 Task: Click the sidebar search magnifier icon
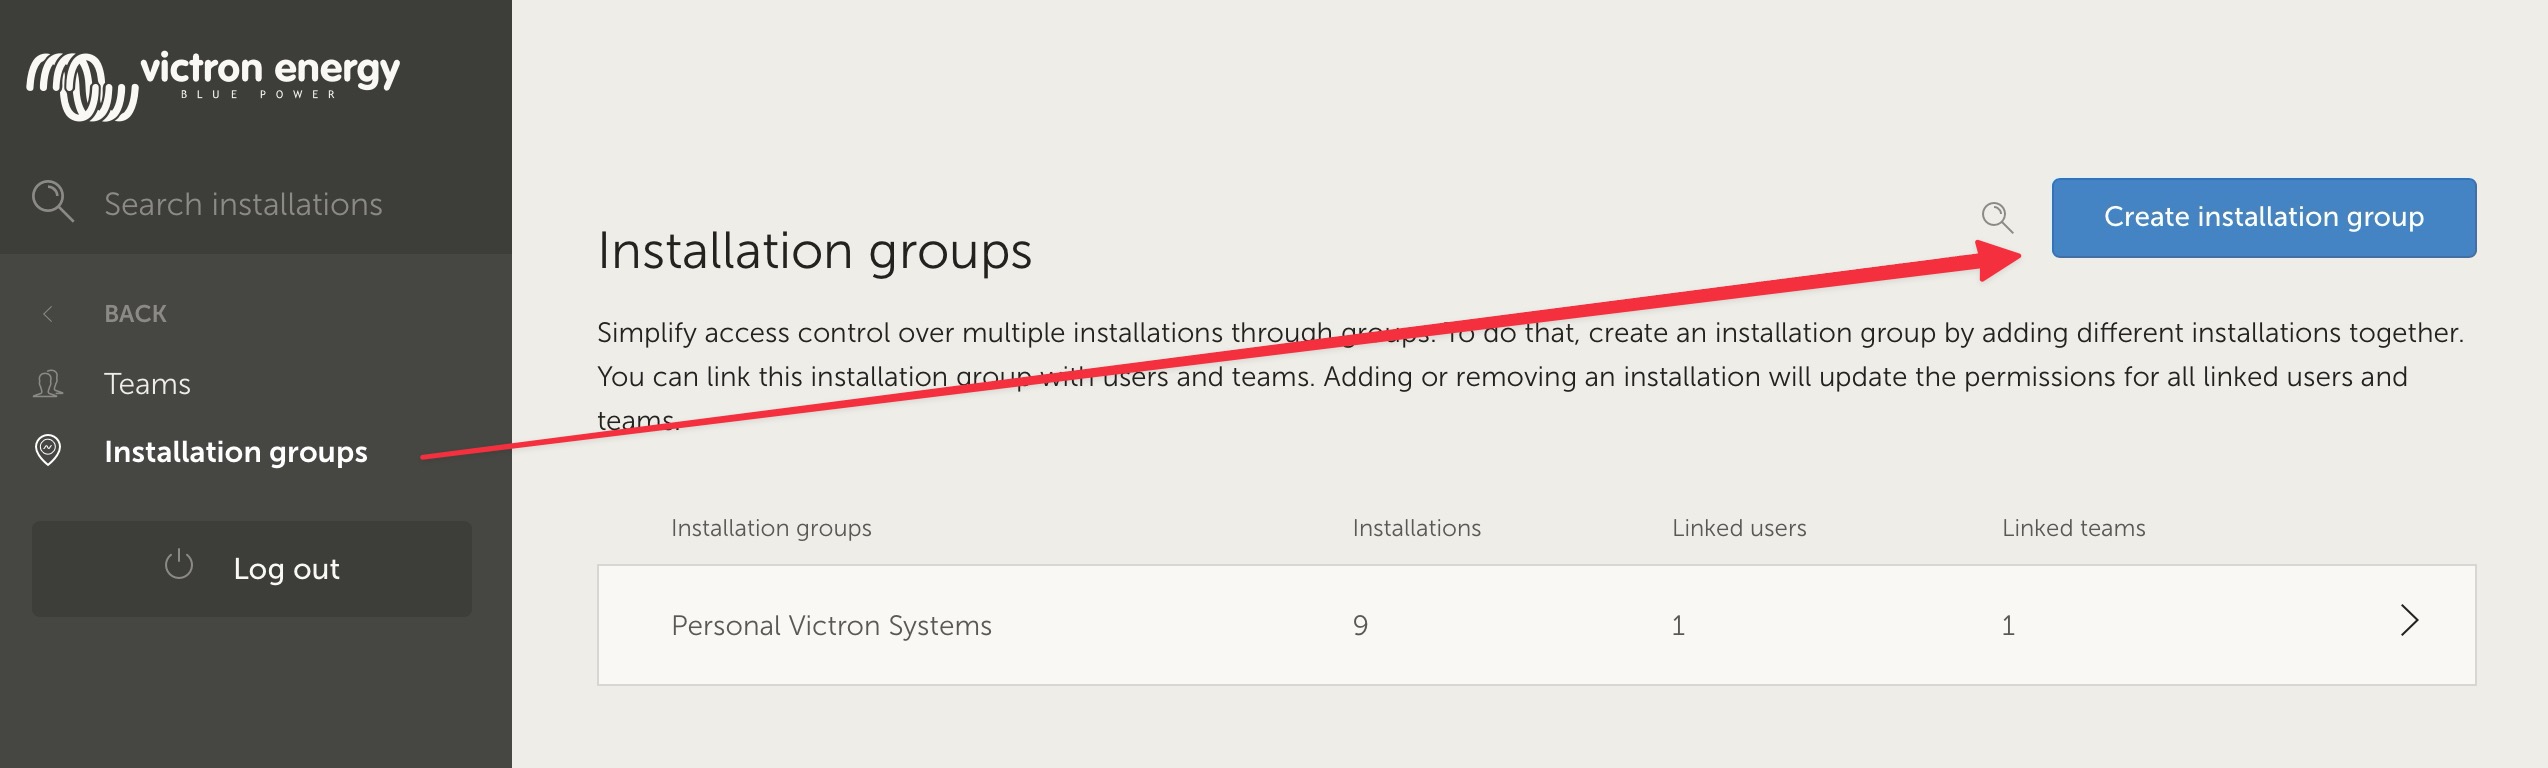(52, 201)
